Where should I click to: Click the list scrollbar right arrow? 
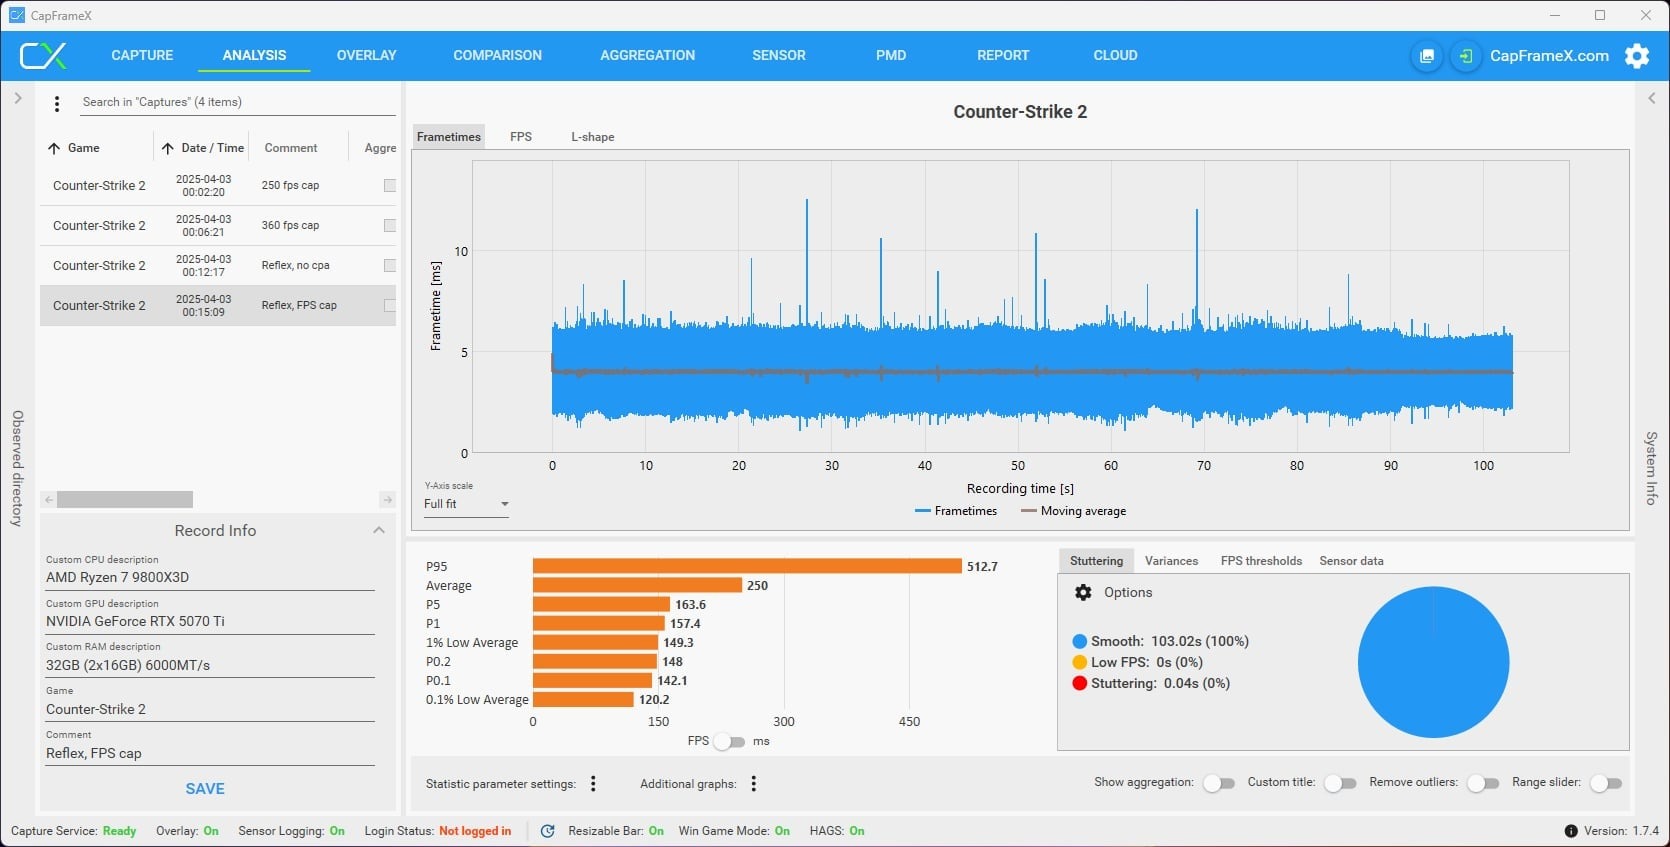click(x=388, y=500)
